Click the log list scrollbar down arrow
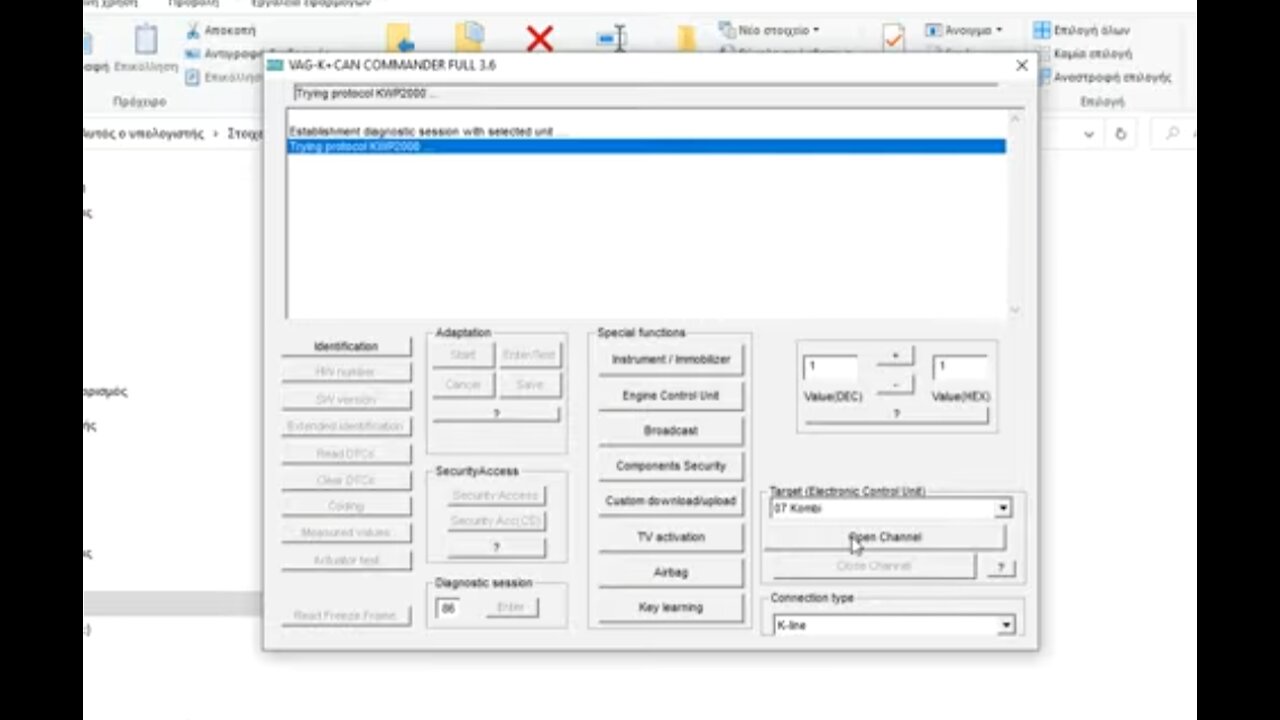This screenshot has height=720, width=1280. point(1014,310)
